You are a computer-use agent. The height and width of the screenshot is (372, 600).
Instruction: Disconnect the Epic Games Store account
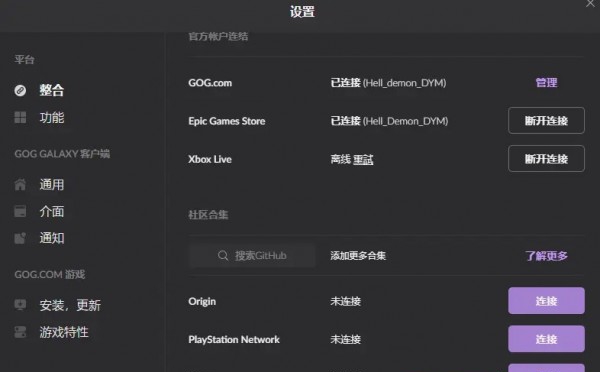click(x=546, y=121)
